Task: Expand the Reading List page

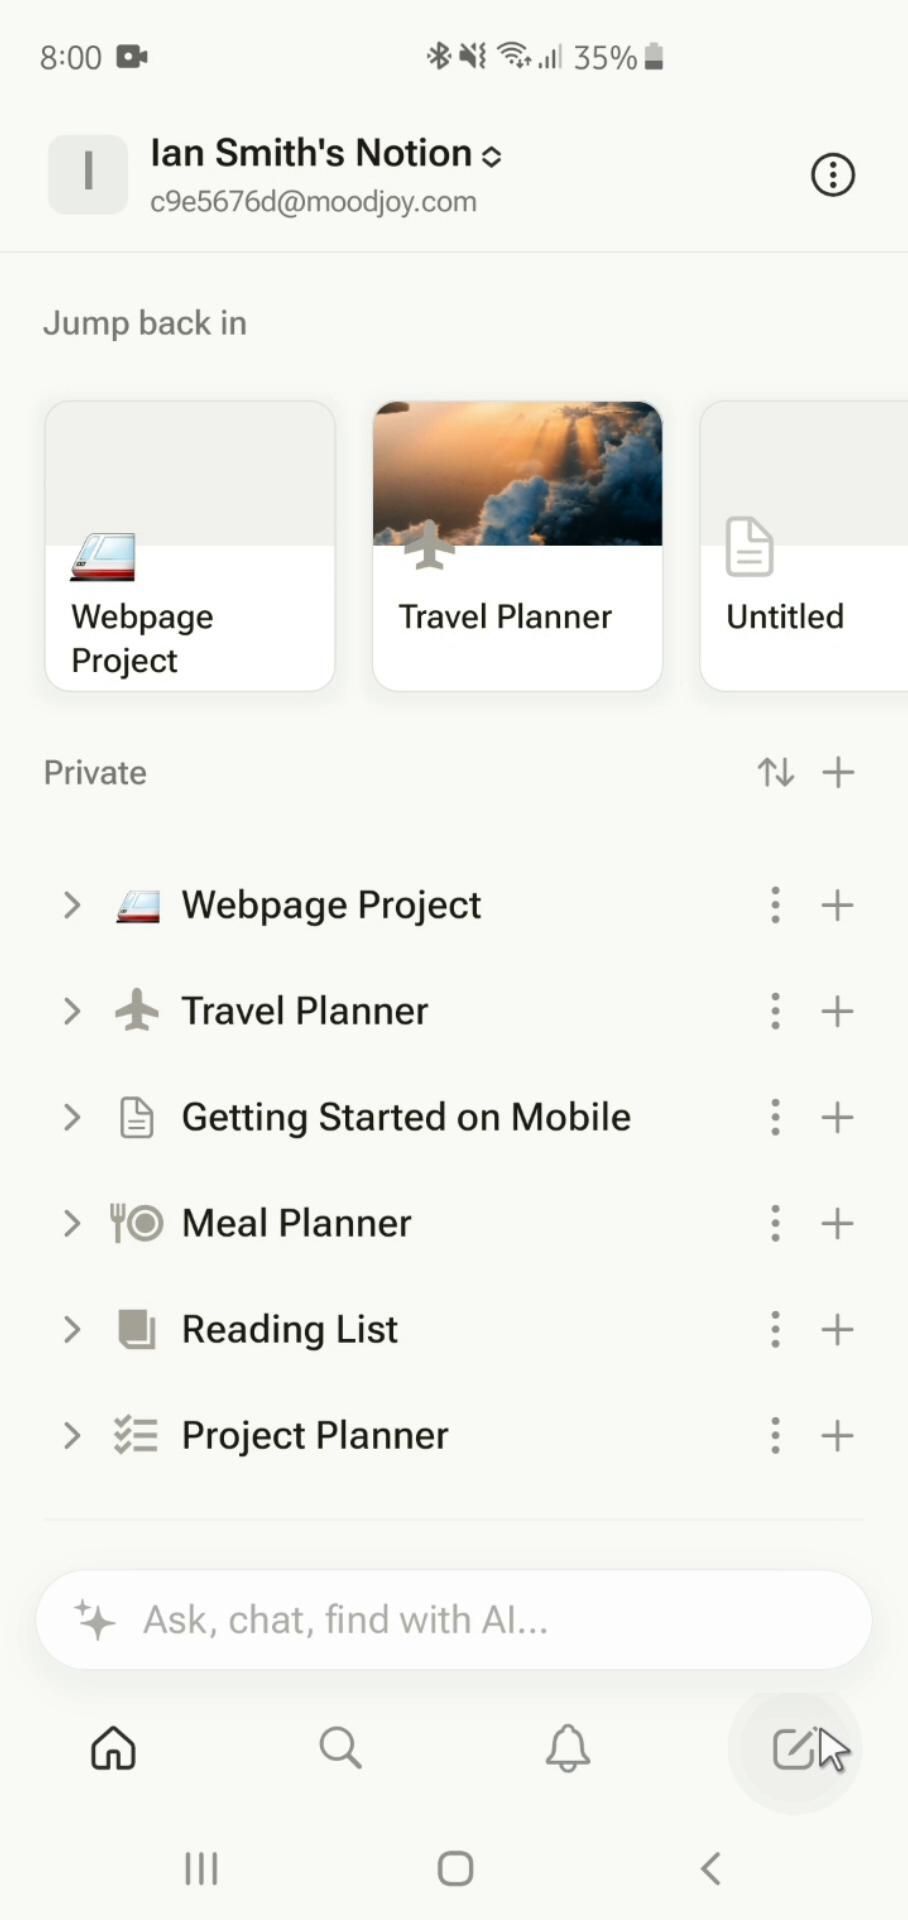Action: click(71, 1329)
